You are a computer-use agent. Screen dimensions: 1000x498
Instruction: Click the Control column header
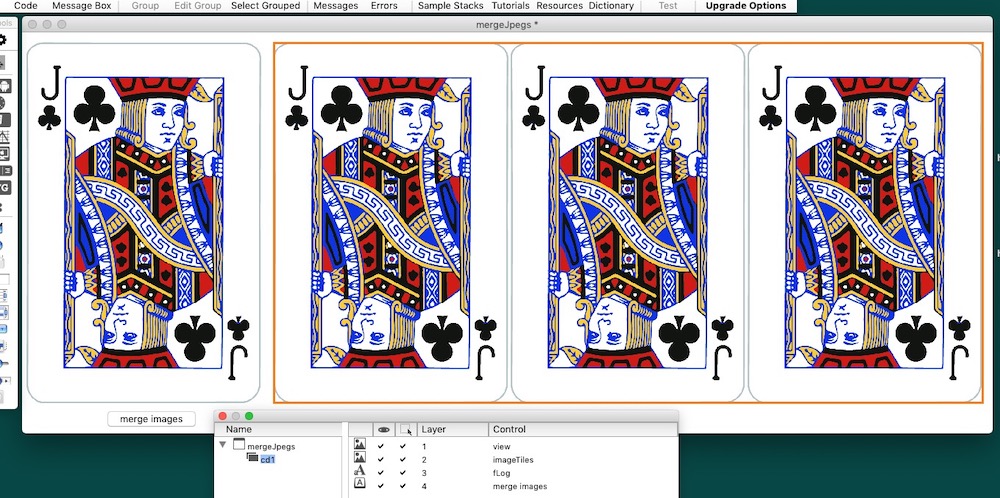point(510,429)
